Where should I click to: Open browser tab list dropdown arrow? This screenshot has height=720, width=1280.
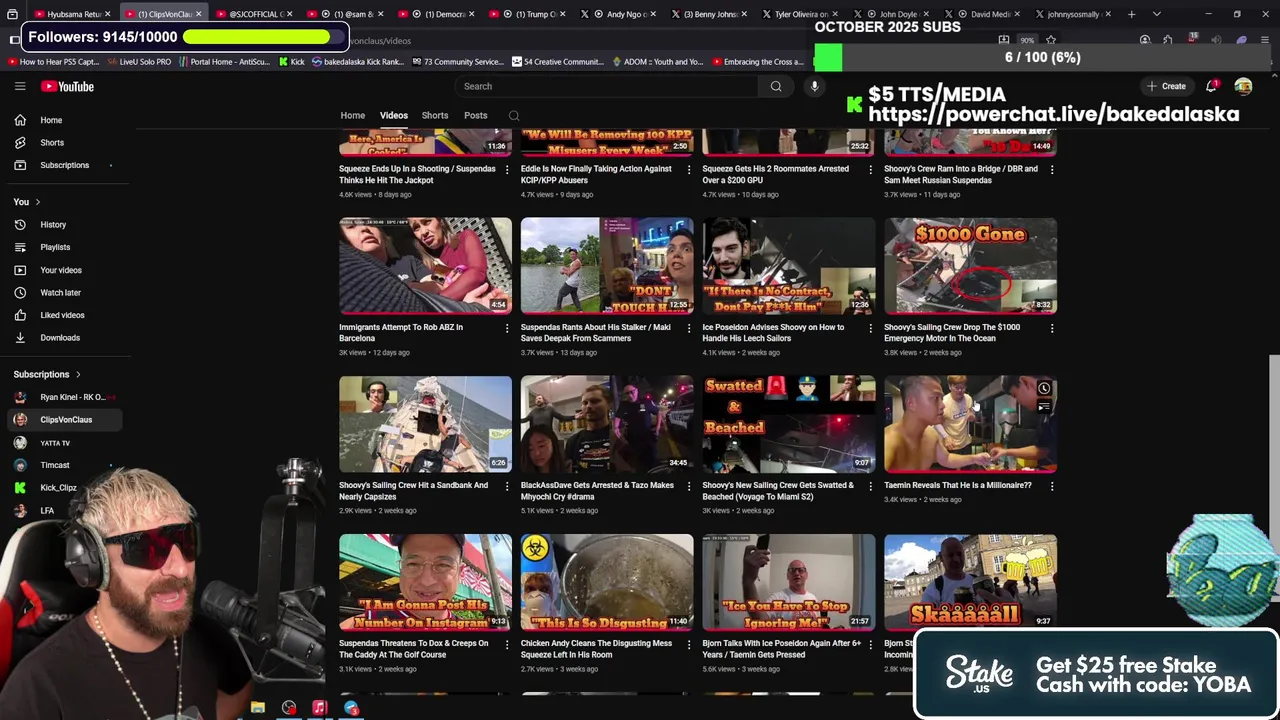1157,14
